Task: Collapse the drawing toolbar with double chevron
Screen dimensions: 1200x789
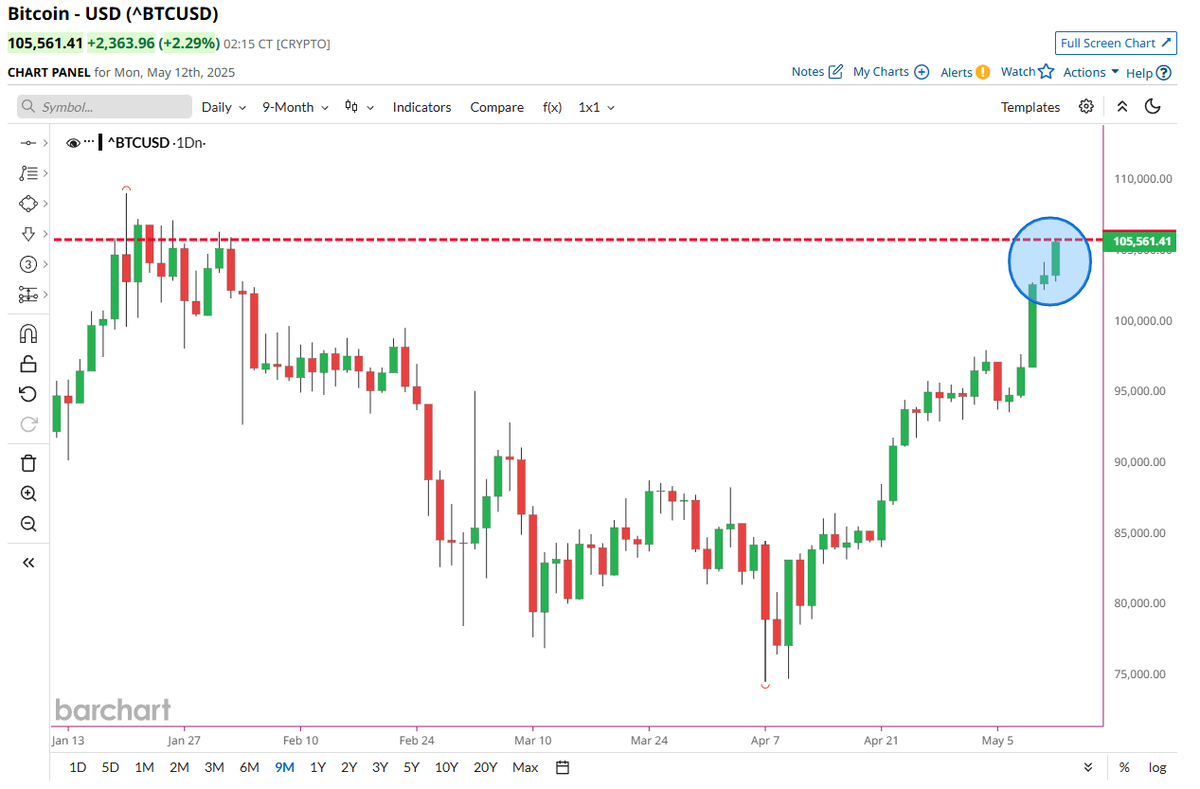Action: pyautogui.click(x=28, y=562)
